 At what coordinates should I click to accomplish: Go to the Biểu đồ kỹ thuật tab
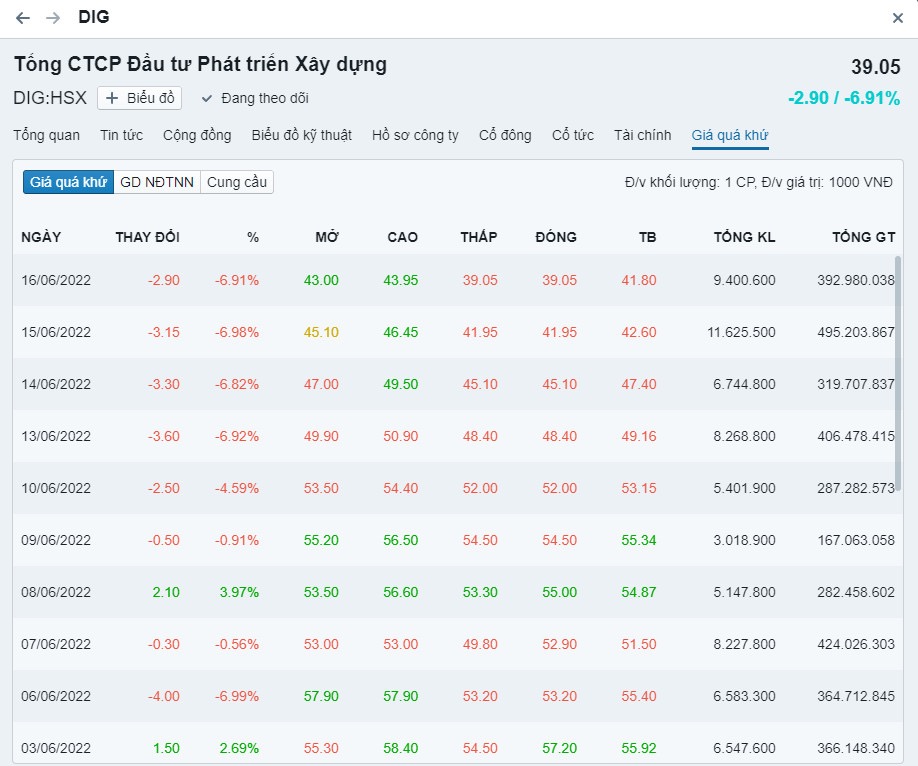[x=301, y=135]
